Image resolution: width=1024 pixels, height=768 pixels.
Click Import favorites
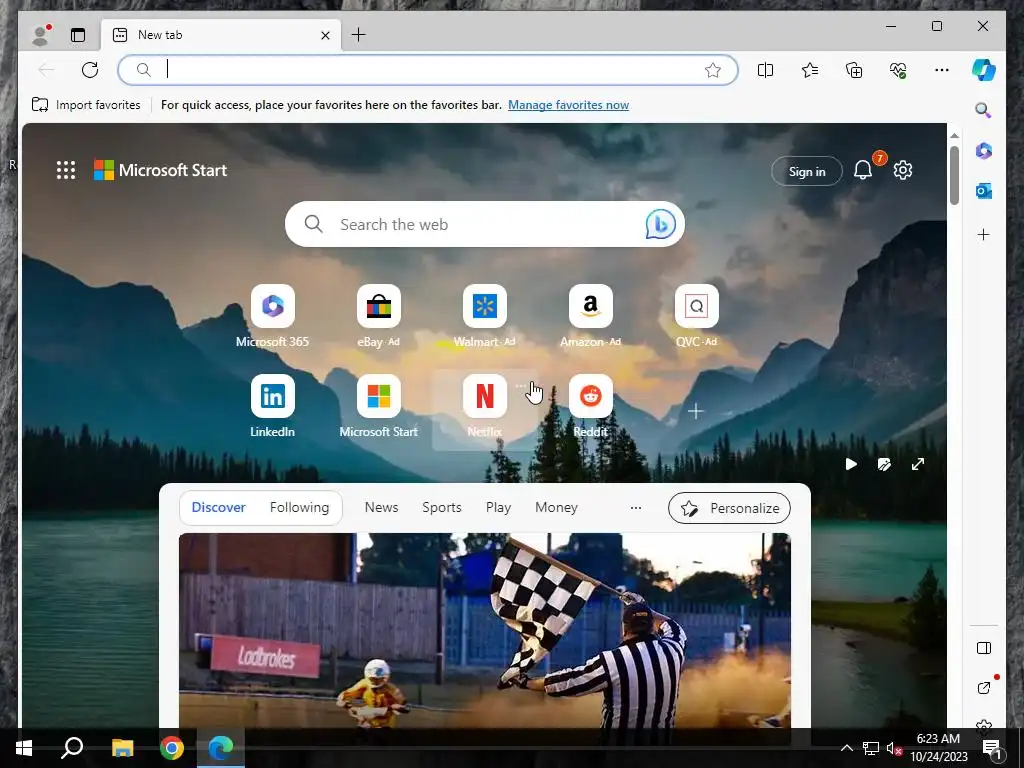point(86,104)
